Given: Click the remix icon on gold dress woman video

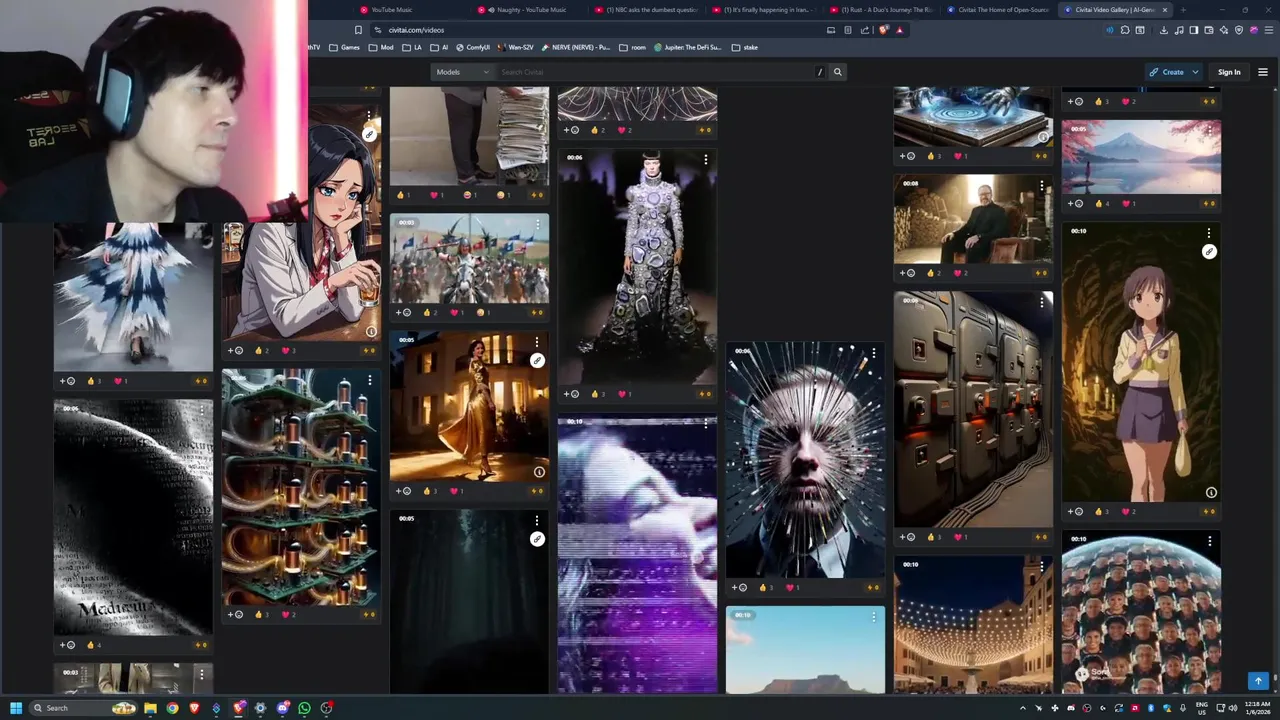Looking at the screenshot, I should pyautogui.click(x=537, y=361).
